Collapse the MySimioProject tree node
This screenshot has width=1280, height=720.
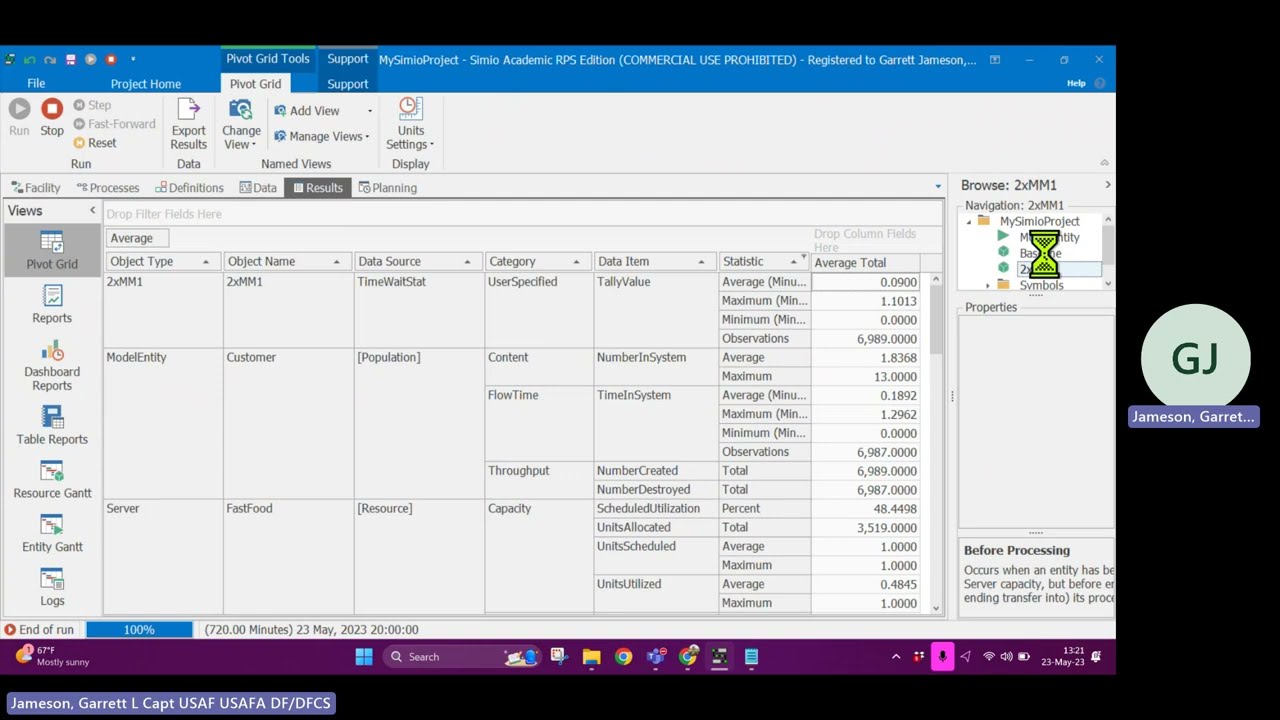968,222
